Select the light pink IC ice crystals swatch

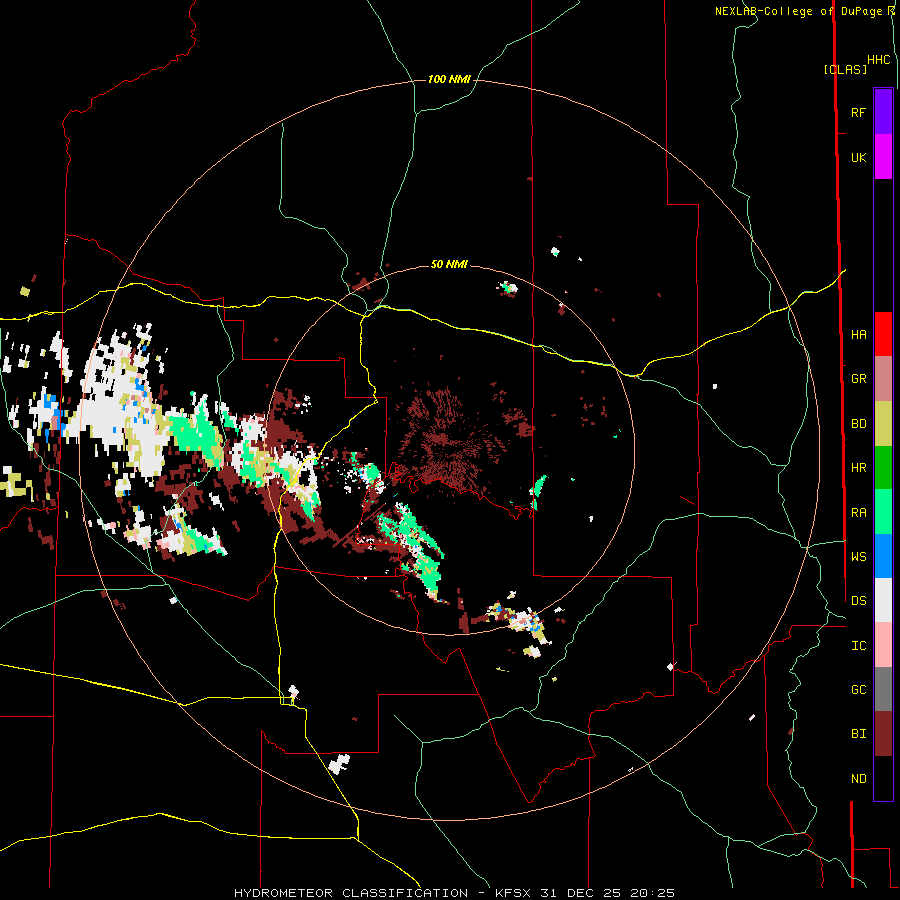coord(883,645)
